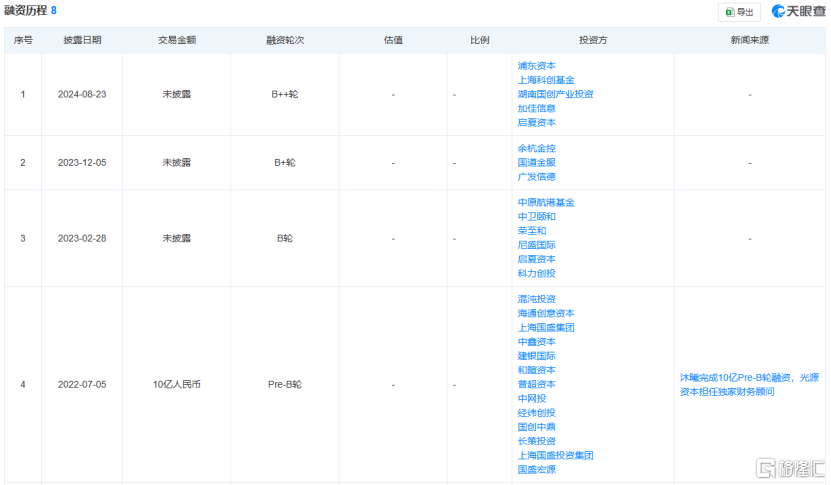This screenshot has width=831, height=485.
Task: Click the 交易金额 column header
Action: pos(177,40)
